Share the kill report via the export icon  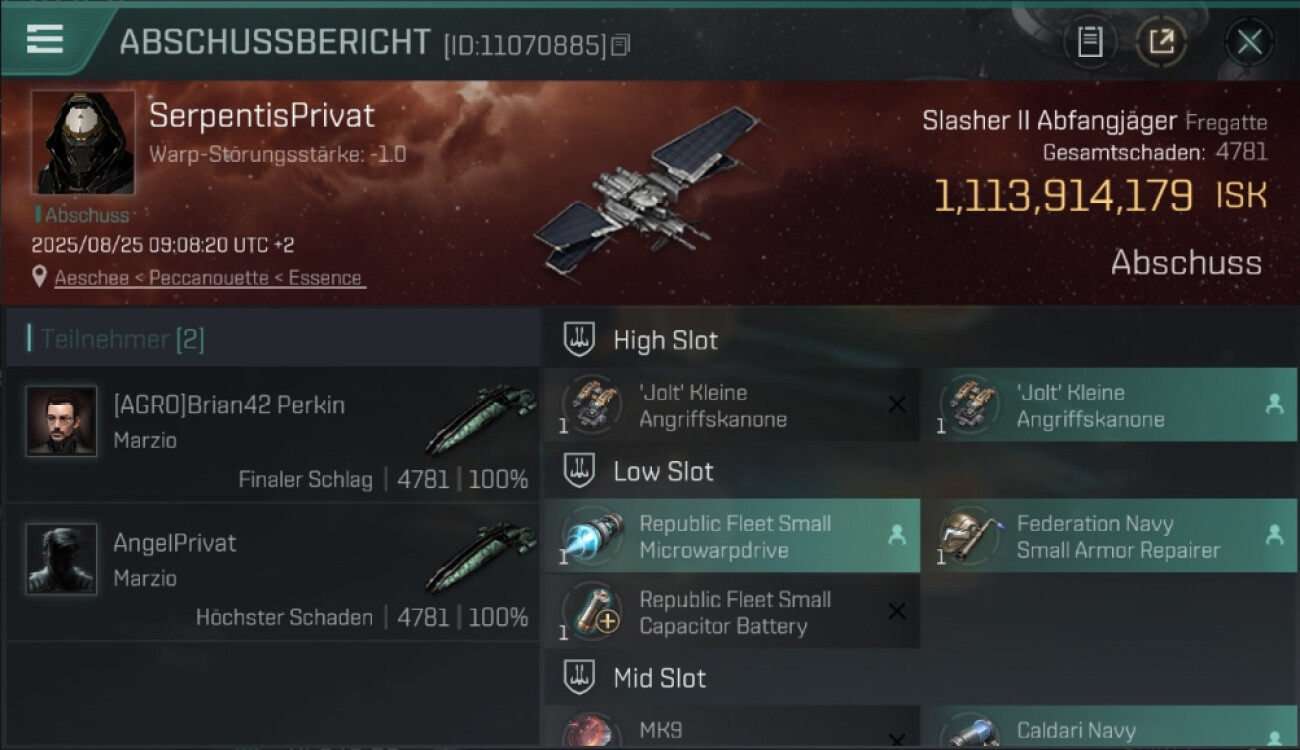tap(1161, 42)
